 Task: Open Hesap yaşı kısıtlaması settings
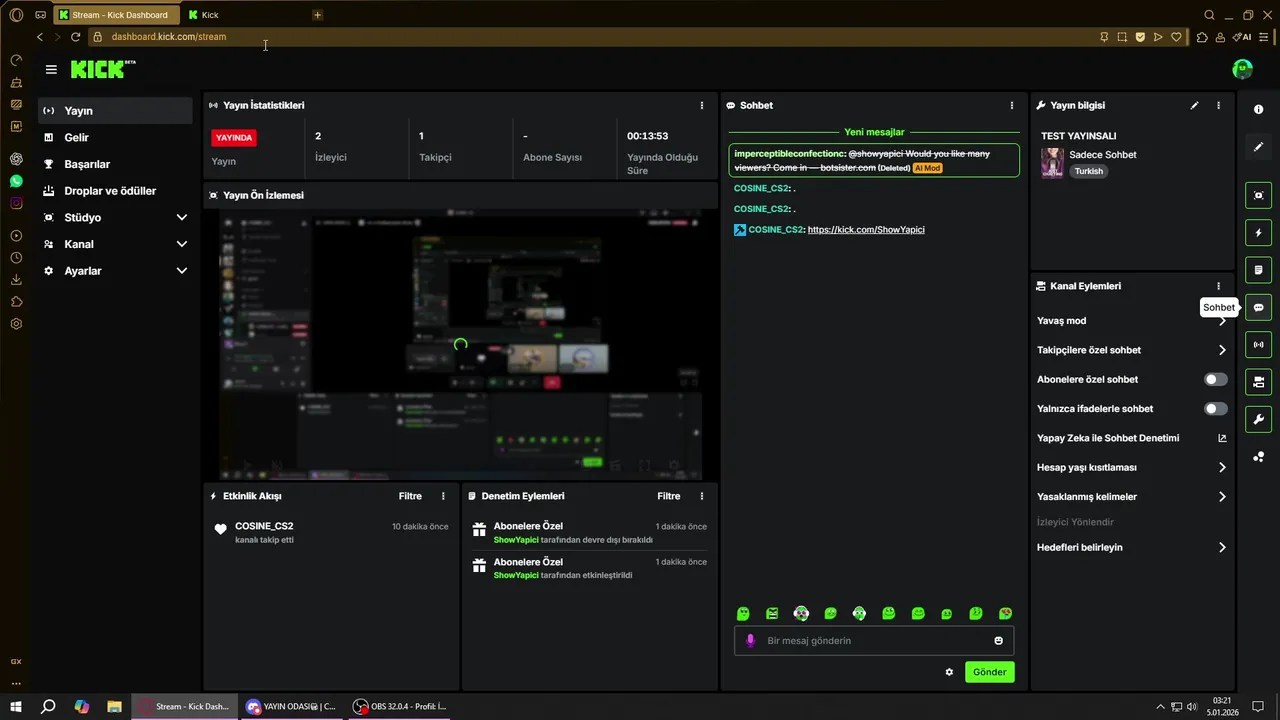(x=1131, y=467)
